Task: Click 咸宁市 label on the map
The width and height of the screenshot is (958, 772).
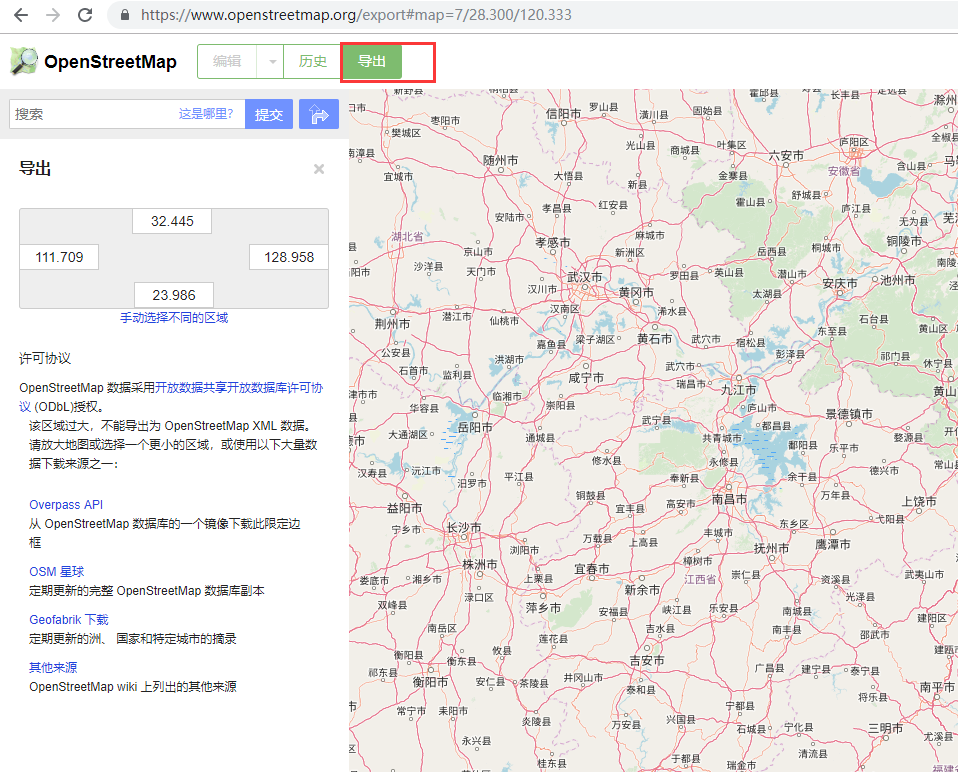Action: (x=586, y=378)
